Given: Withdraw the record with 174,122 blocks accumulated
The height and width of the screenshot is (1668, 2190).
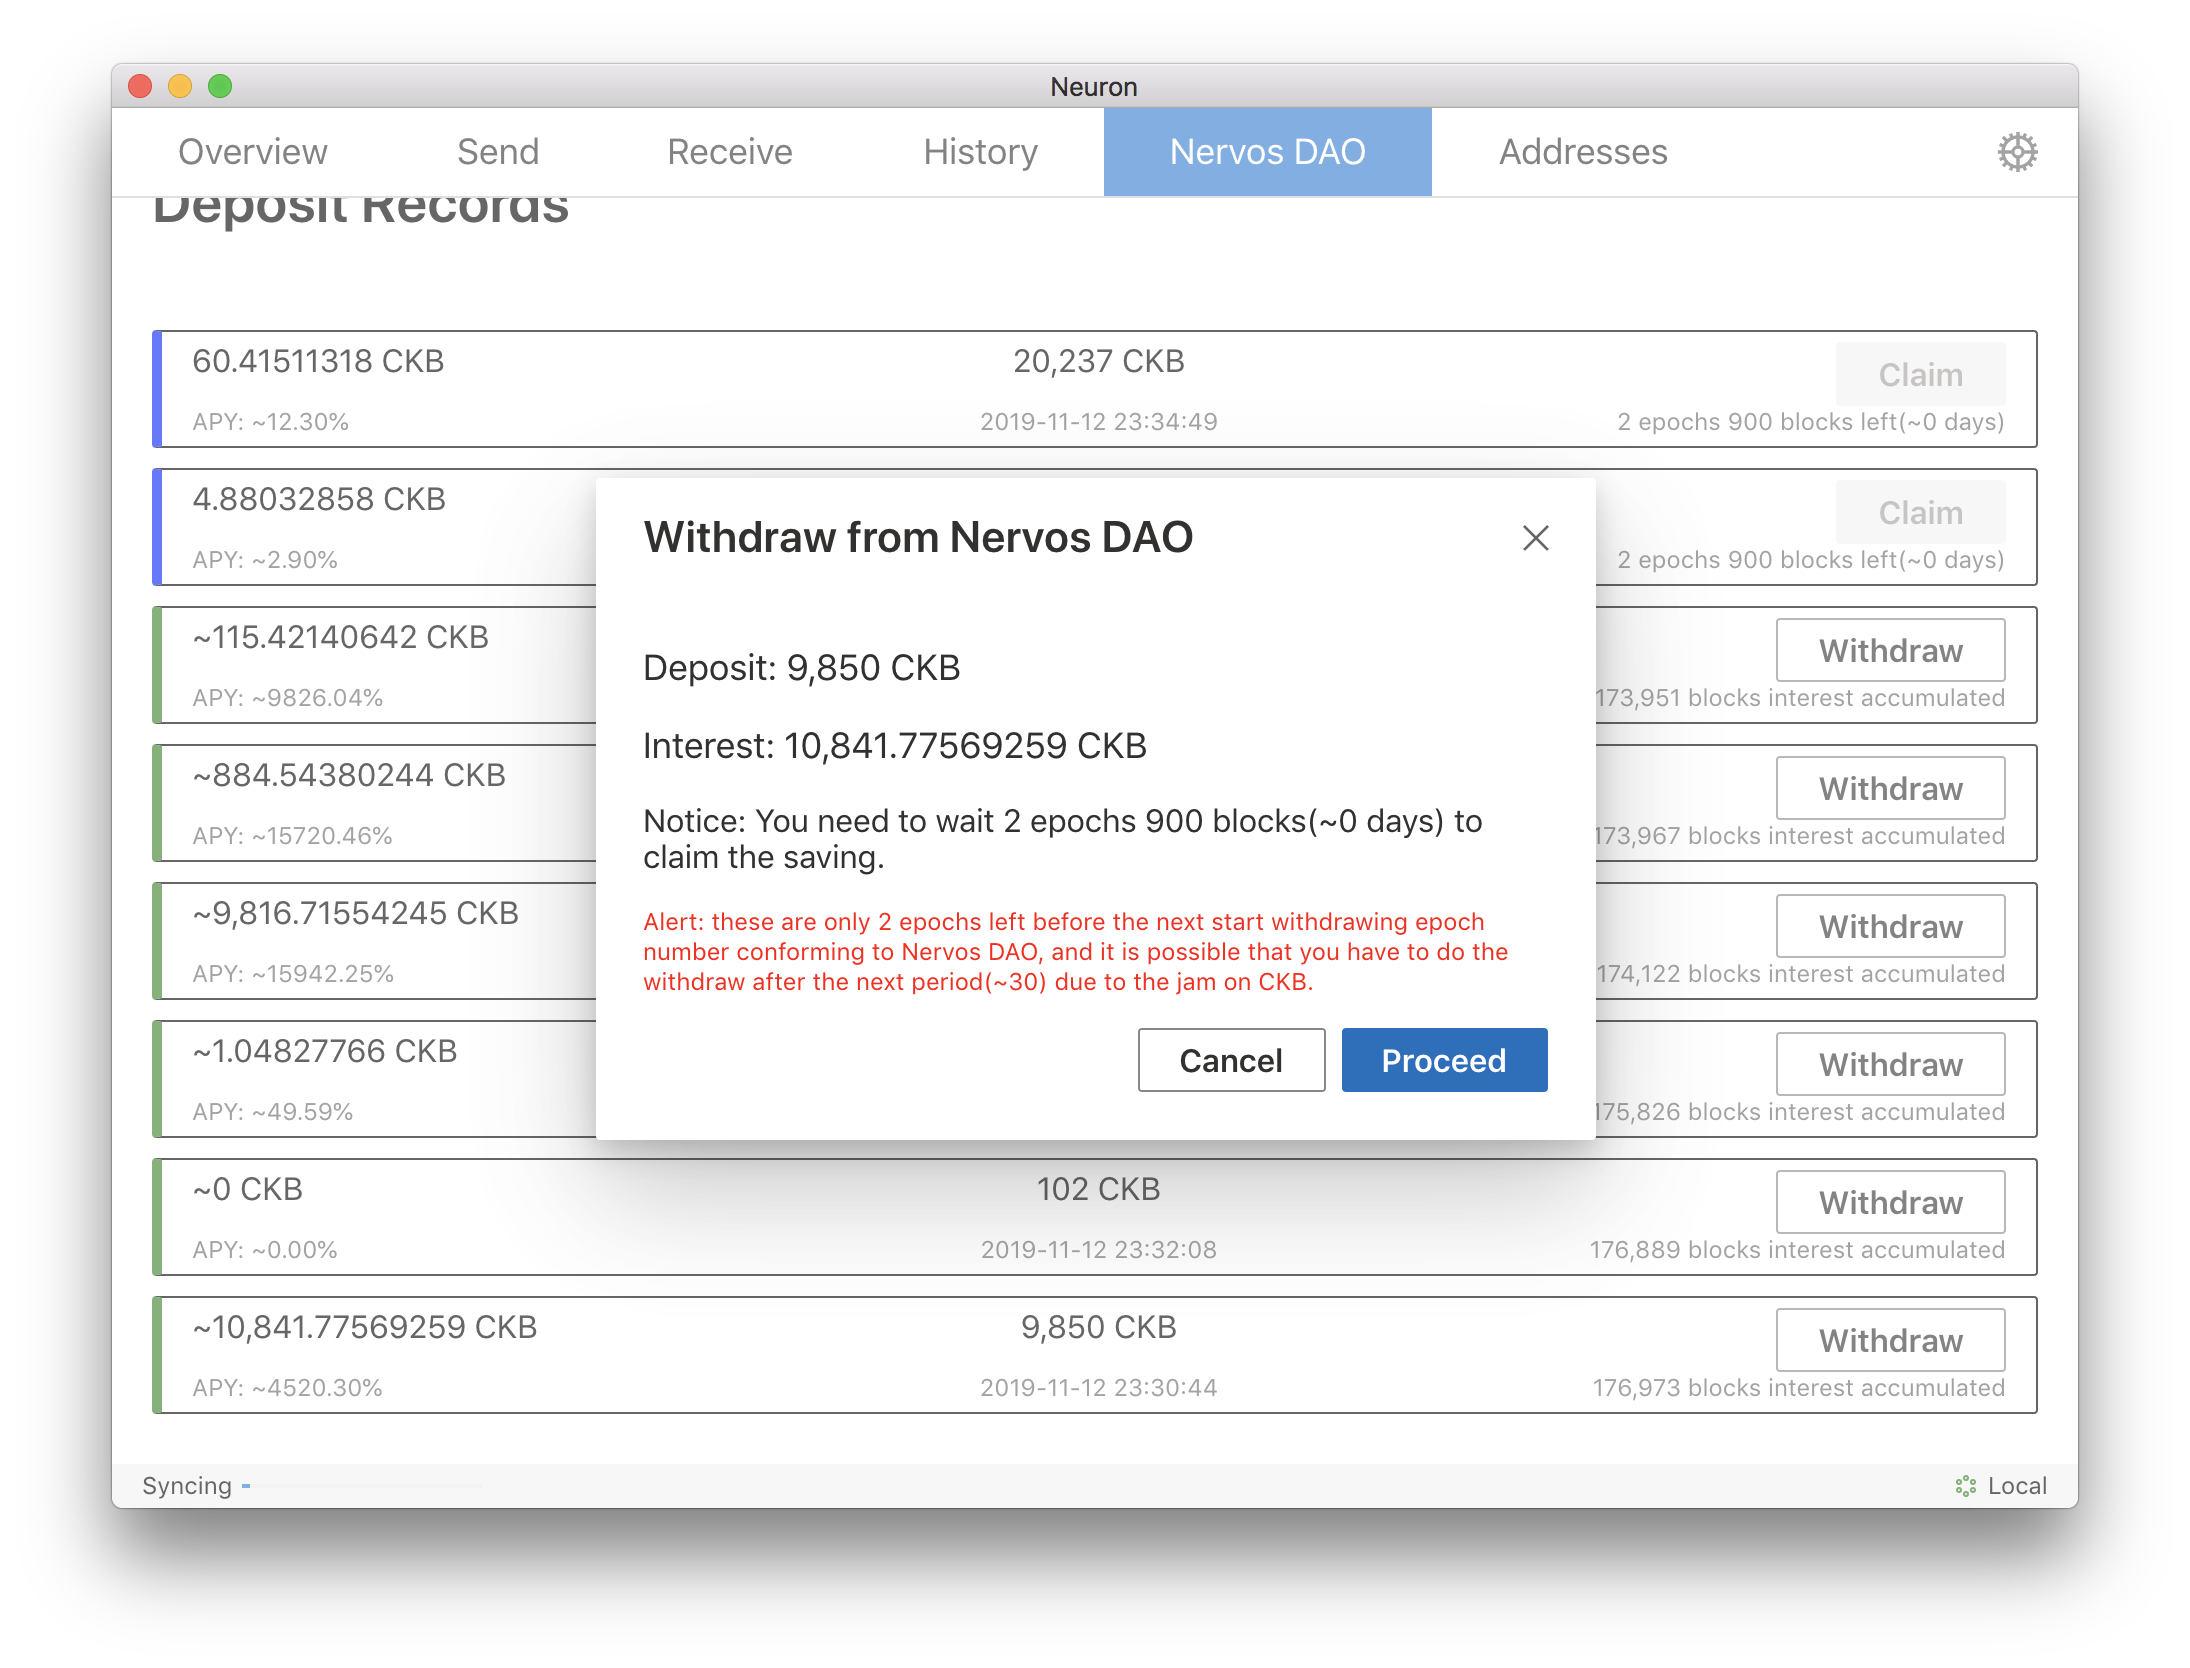Looking at the screenshot, I should (x=1890, y=926).
